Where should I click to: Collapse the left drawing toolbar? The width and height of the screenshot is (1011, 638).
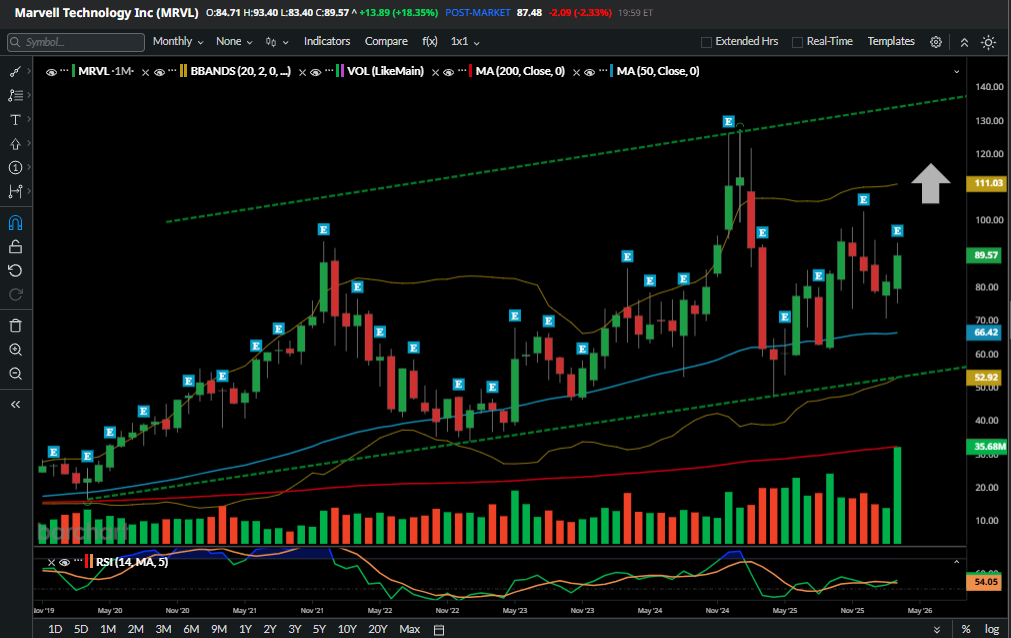[x=15, y=404]
